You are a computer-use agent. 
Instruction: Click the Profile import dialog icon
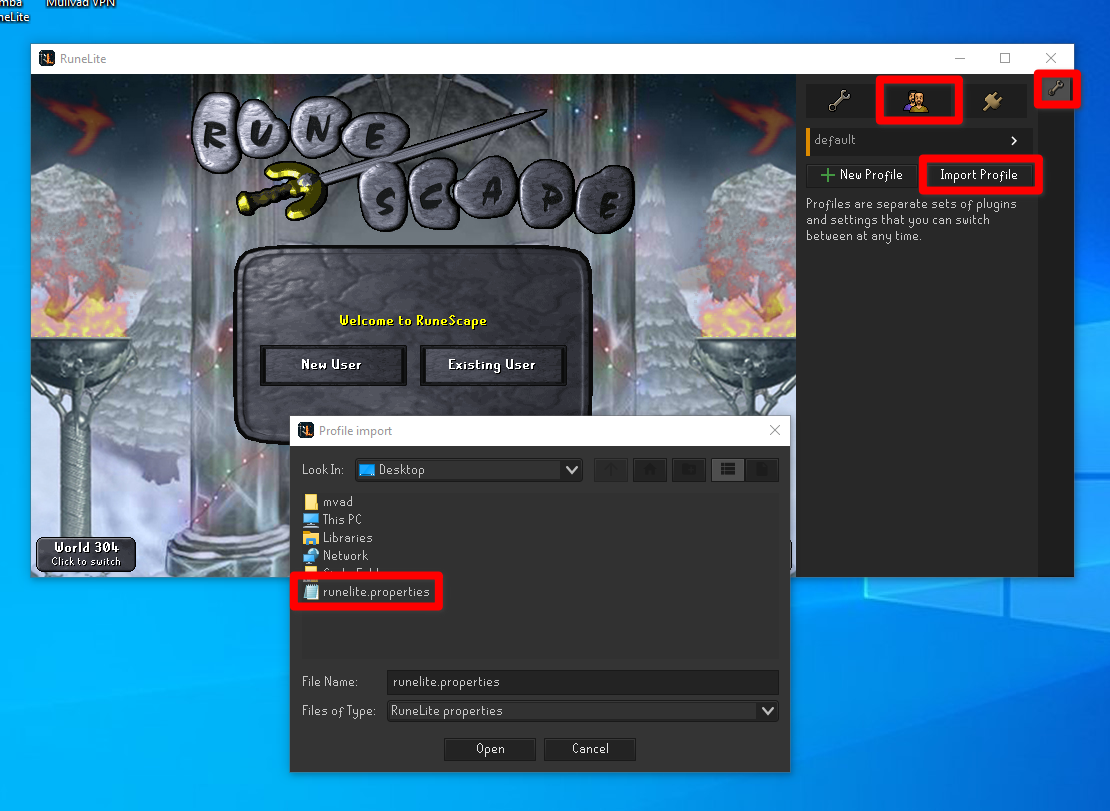point(306,430)
